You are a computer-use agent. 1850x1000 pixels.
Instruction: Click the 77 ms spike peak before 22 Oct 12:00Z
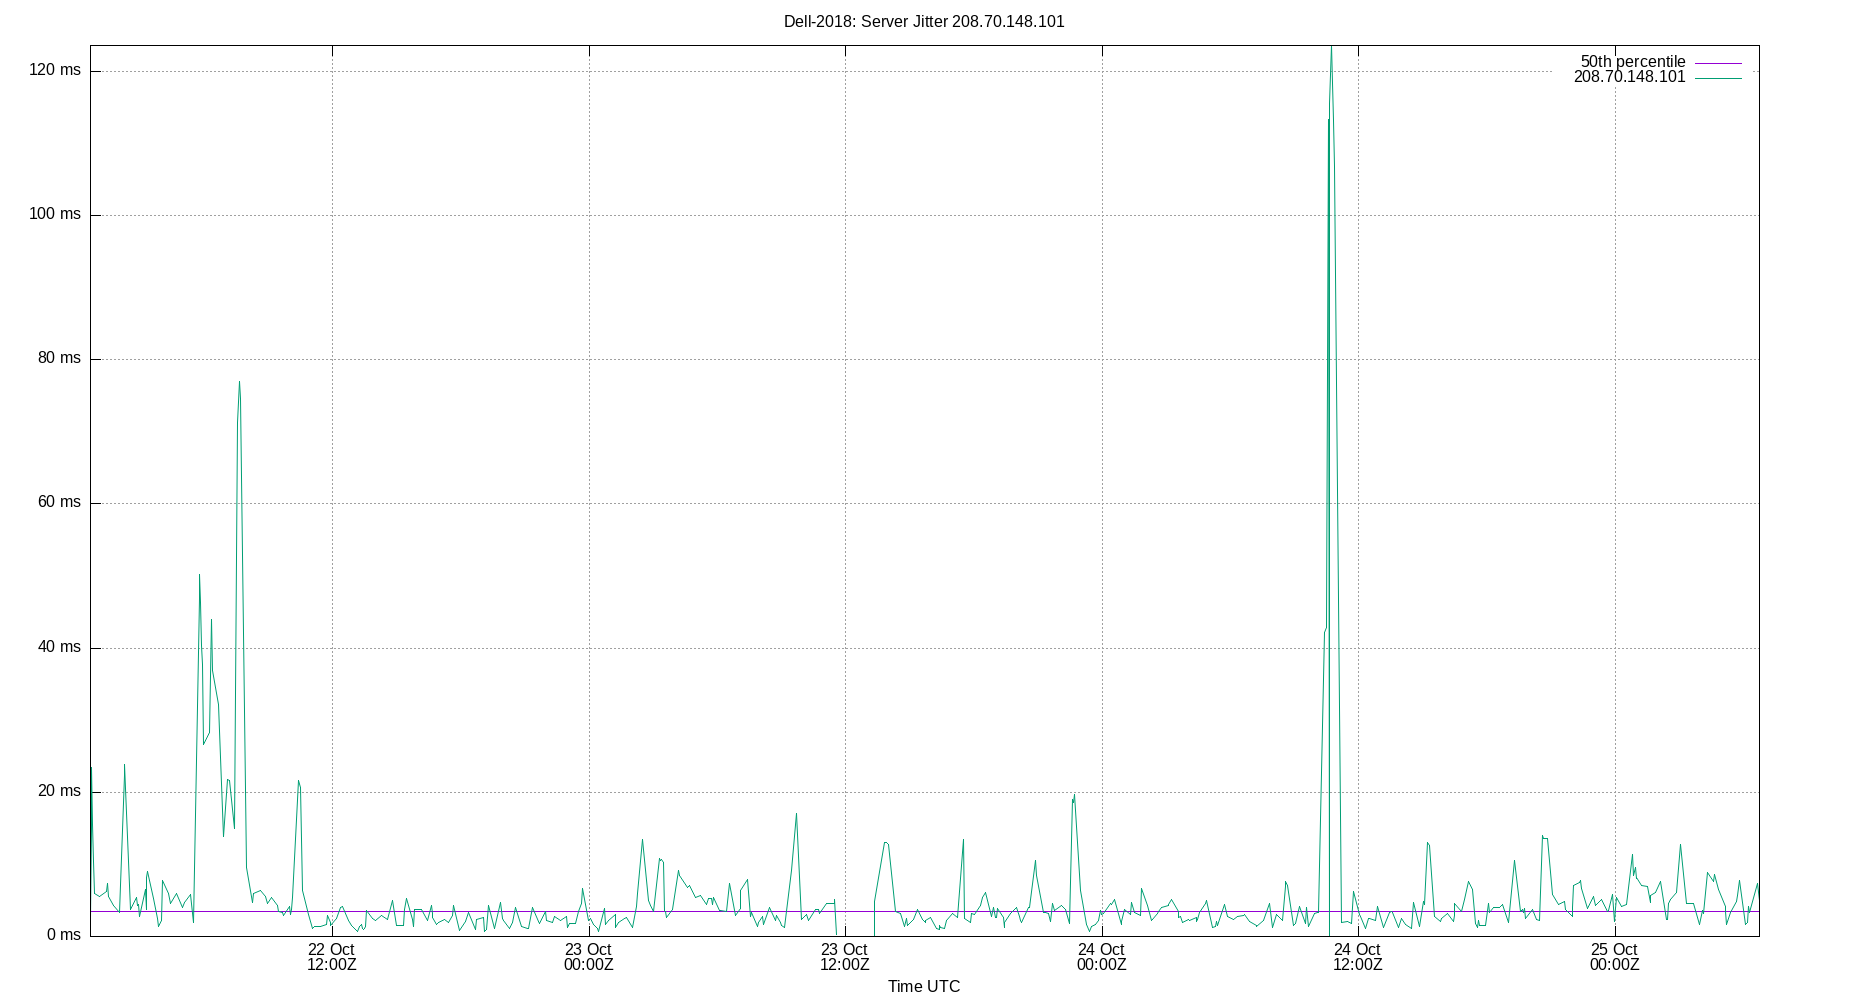pos(239,382)
